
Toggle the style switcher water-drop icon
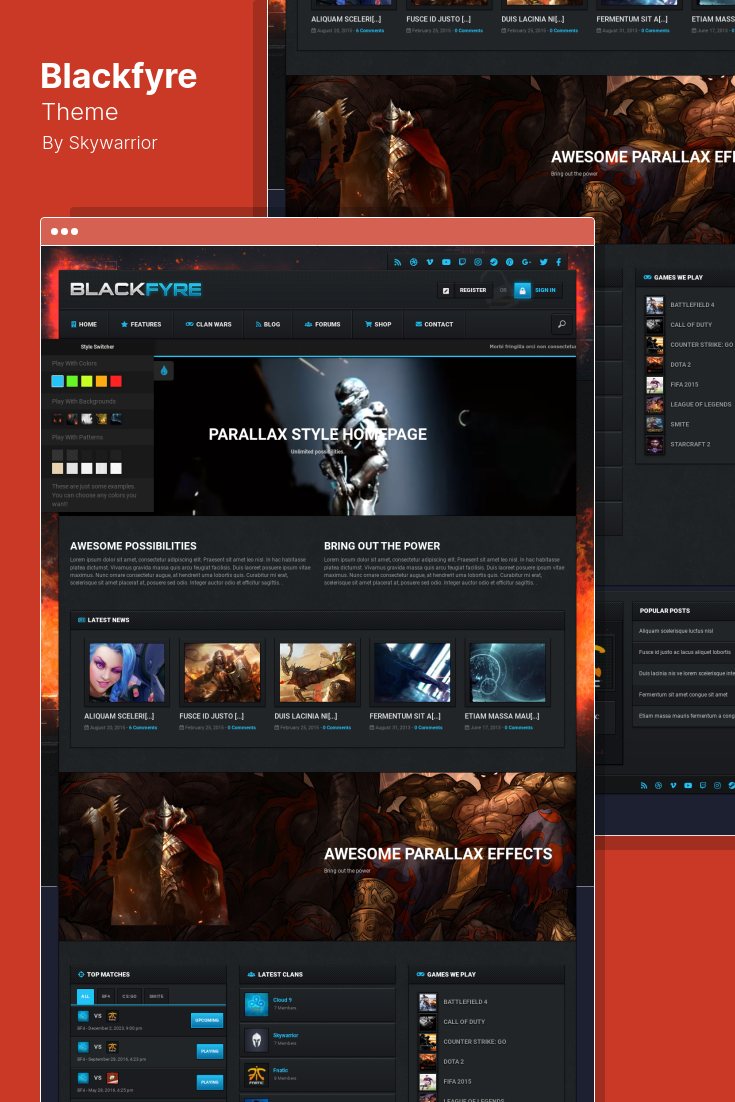(x=164, y=370)
